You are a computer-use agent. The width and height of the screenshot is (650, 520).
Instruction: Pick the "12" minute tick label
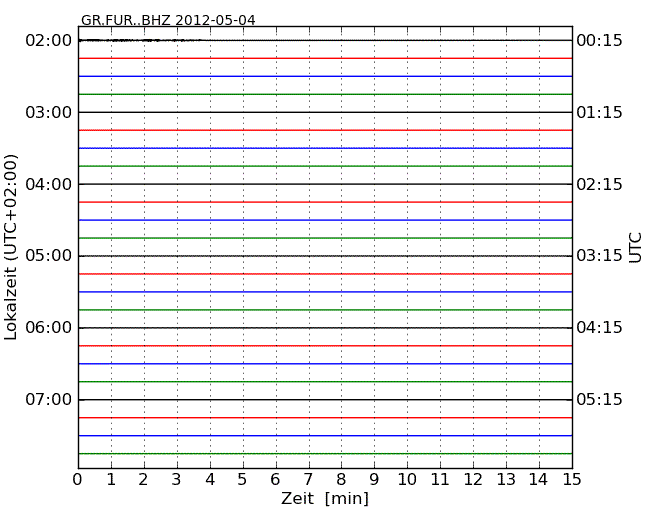click(473, 479)
